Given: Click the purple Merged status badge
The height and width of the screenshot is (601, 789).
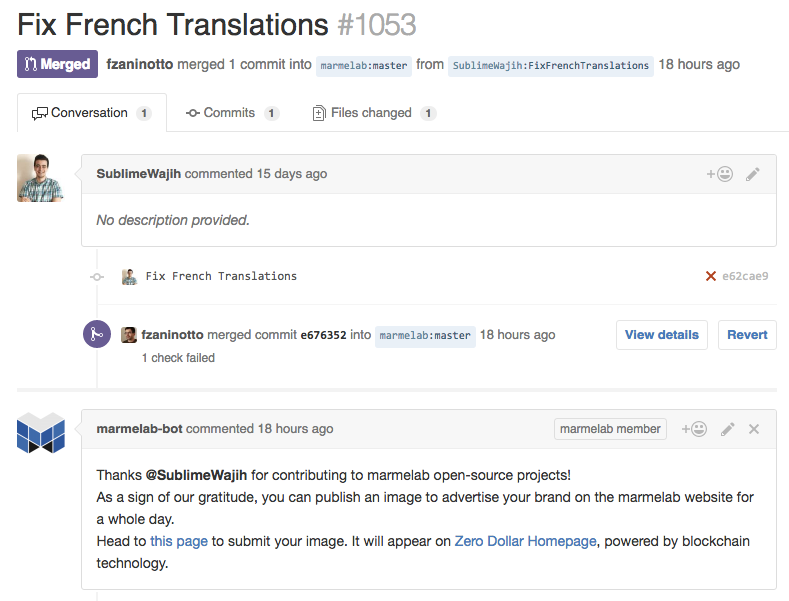Looking at the screenshot, I should pyautogui.click(x=57, y=64).
